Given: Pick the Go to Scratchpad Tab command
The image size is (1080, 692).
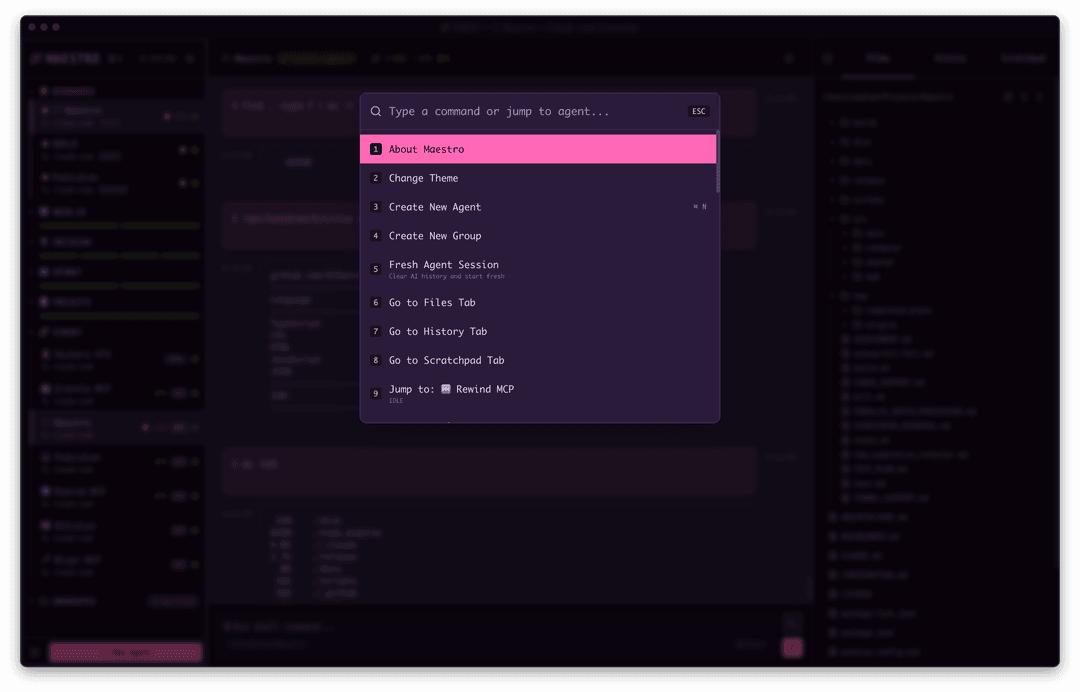Looking at the screenshot, I should [x=538, y=361].
